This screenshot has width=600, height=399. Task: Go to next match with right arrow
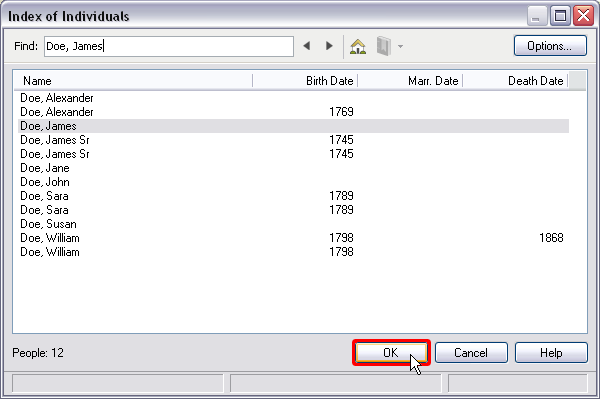pos(329,46)
